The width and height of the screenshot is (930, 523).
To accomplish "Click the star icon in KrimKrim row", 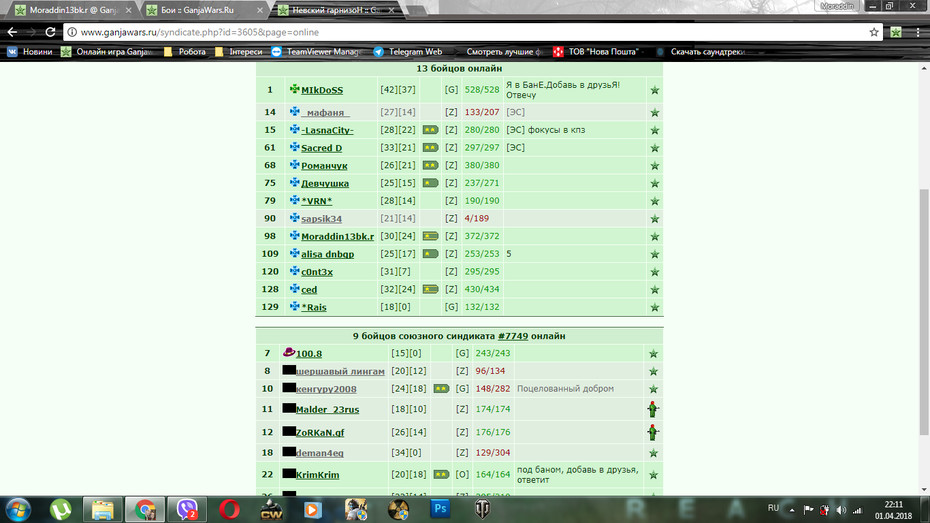I will 653,475.
